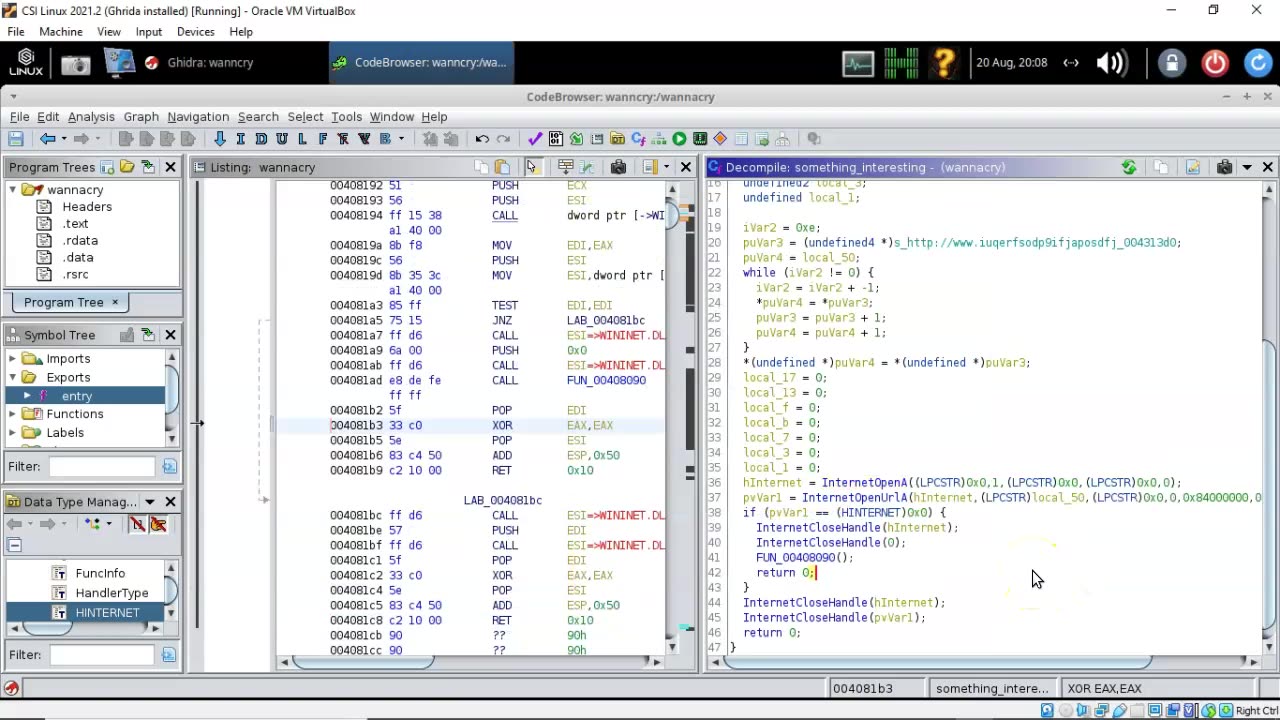Screen dimensions: 1280x720
Task: Click the purple checkmark icon in toolbar
Action: (x=535, y=139)
